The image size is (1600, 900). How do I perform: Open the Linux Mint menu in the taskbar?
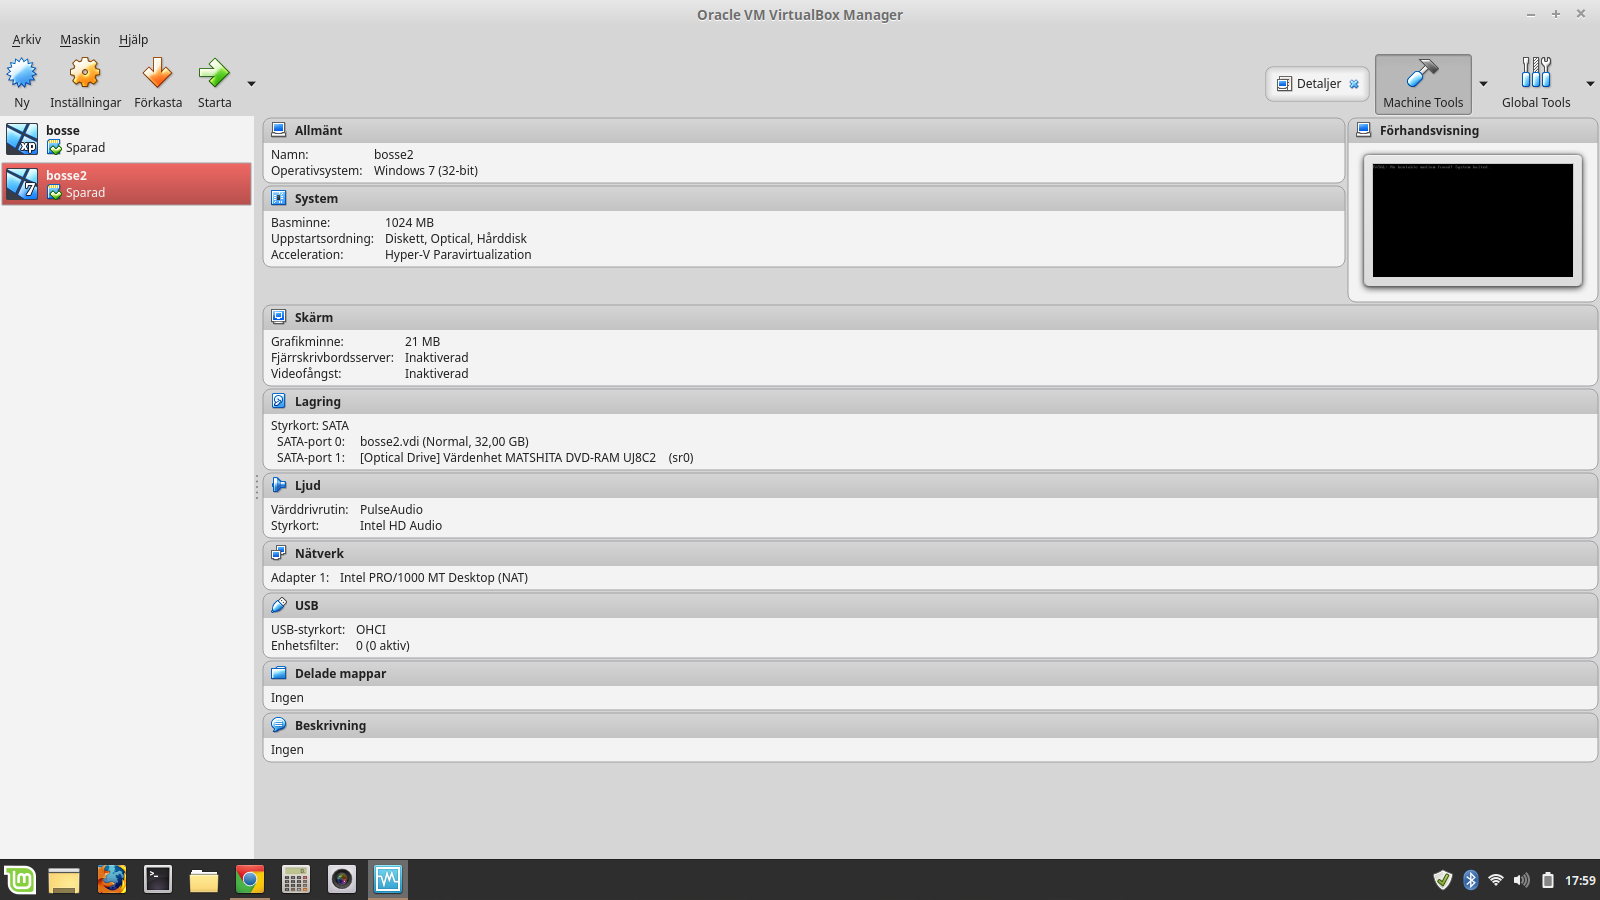pyautogui.click(x=20, y=880)
